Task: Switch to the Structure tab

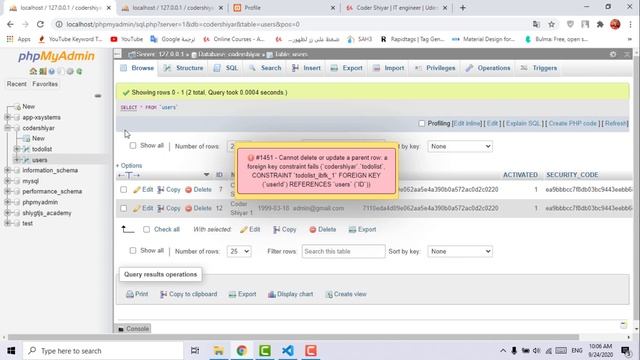Action: click(184, 68)
